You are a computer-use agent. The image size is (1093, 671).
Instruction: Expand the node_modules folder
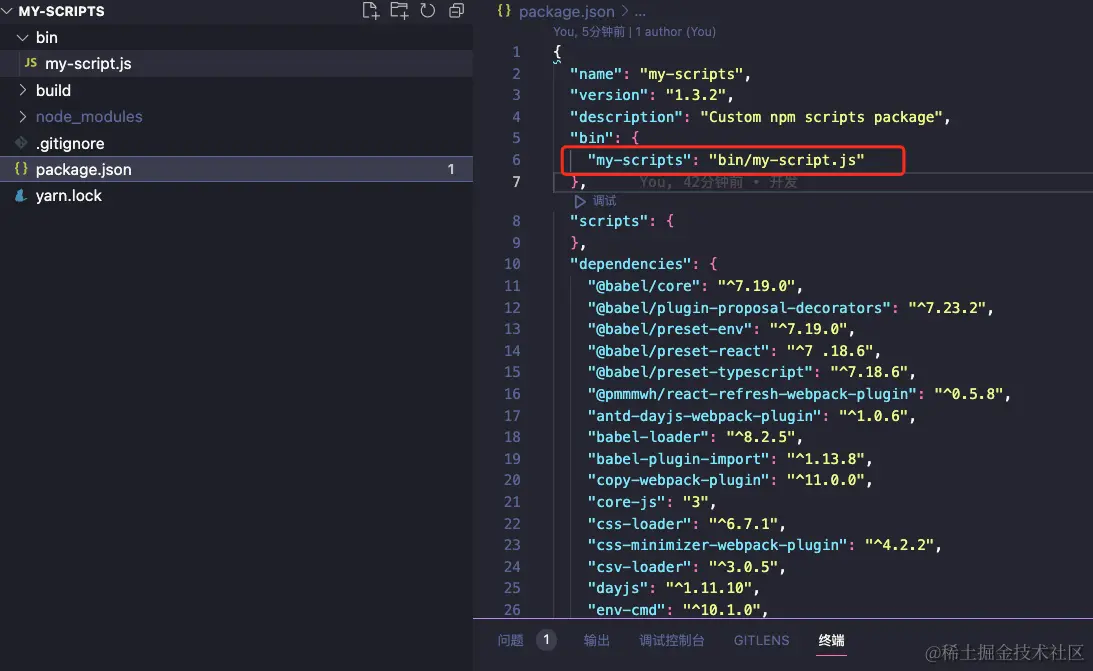(22, 116)
